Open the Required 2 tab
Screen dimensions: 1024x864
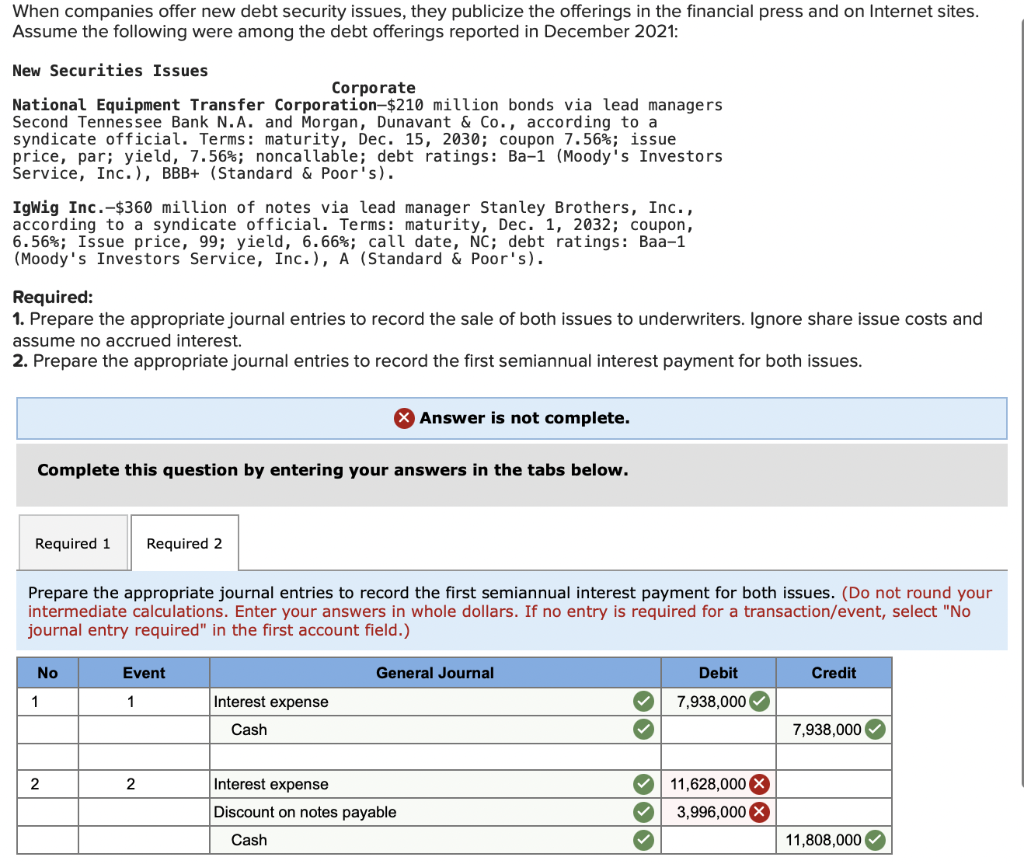coord(185,543)
